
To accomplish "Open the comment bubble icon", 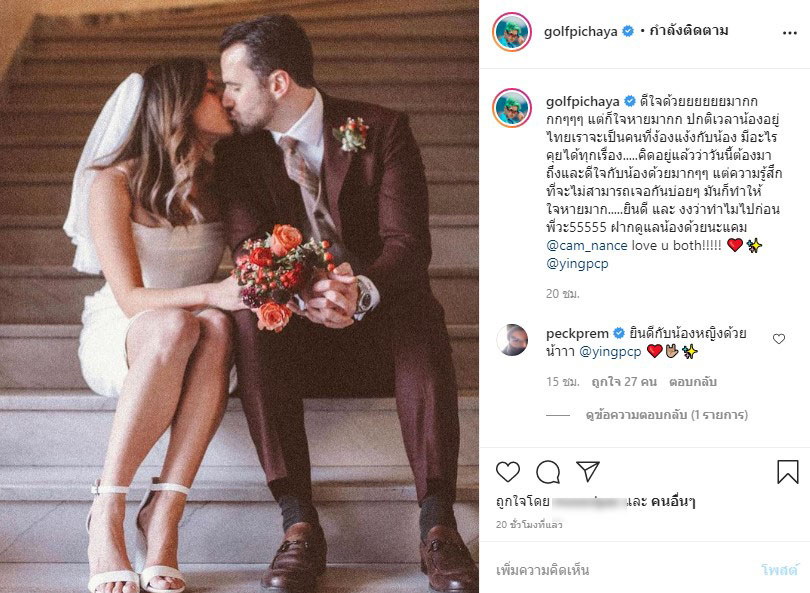I will click(x=548, y=472).
